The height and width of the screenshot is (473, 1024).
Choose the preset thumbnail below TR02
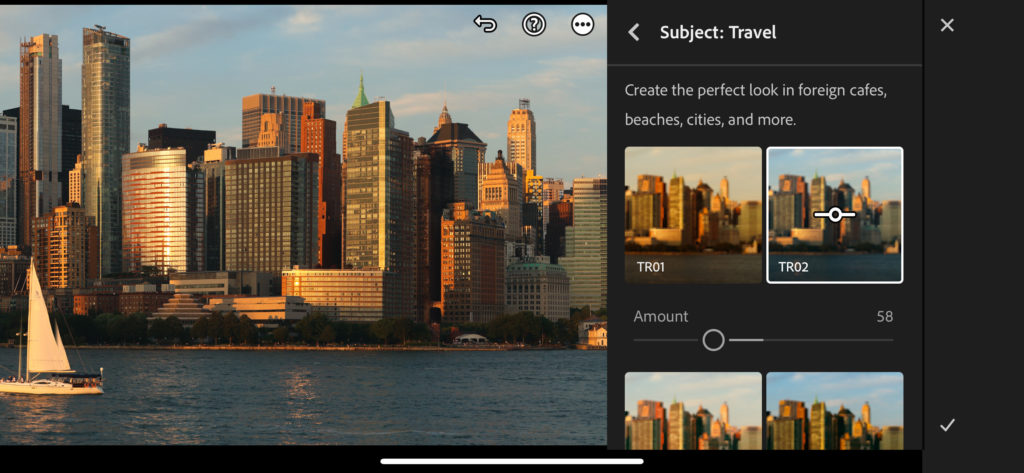[x=835, y=410]
